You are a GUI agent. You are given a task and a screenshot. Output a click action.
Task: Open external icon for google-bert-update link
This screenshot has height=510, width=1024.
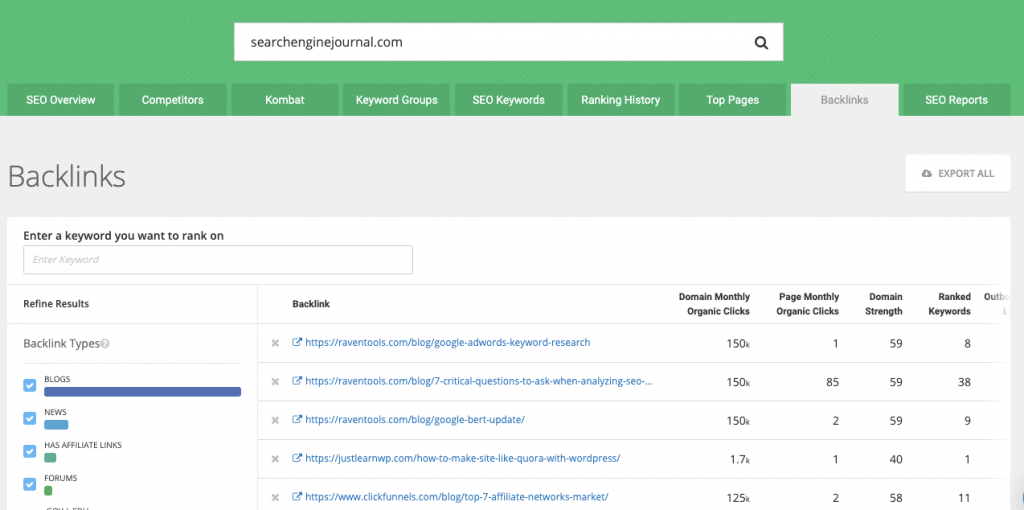(297, 419)
